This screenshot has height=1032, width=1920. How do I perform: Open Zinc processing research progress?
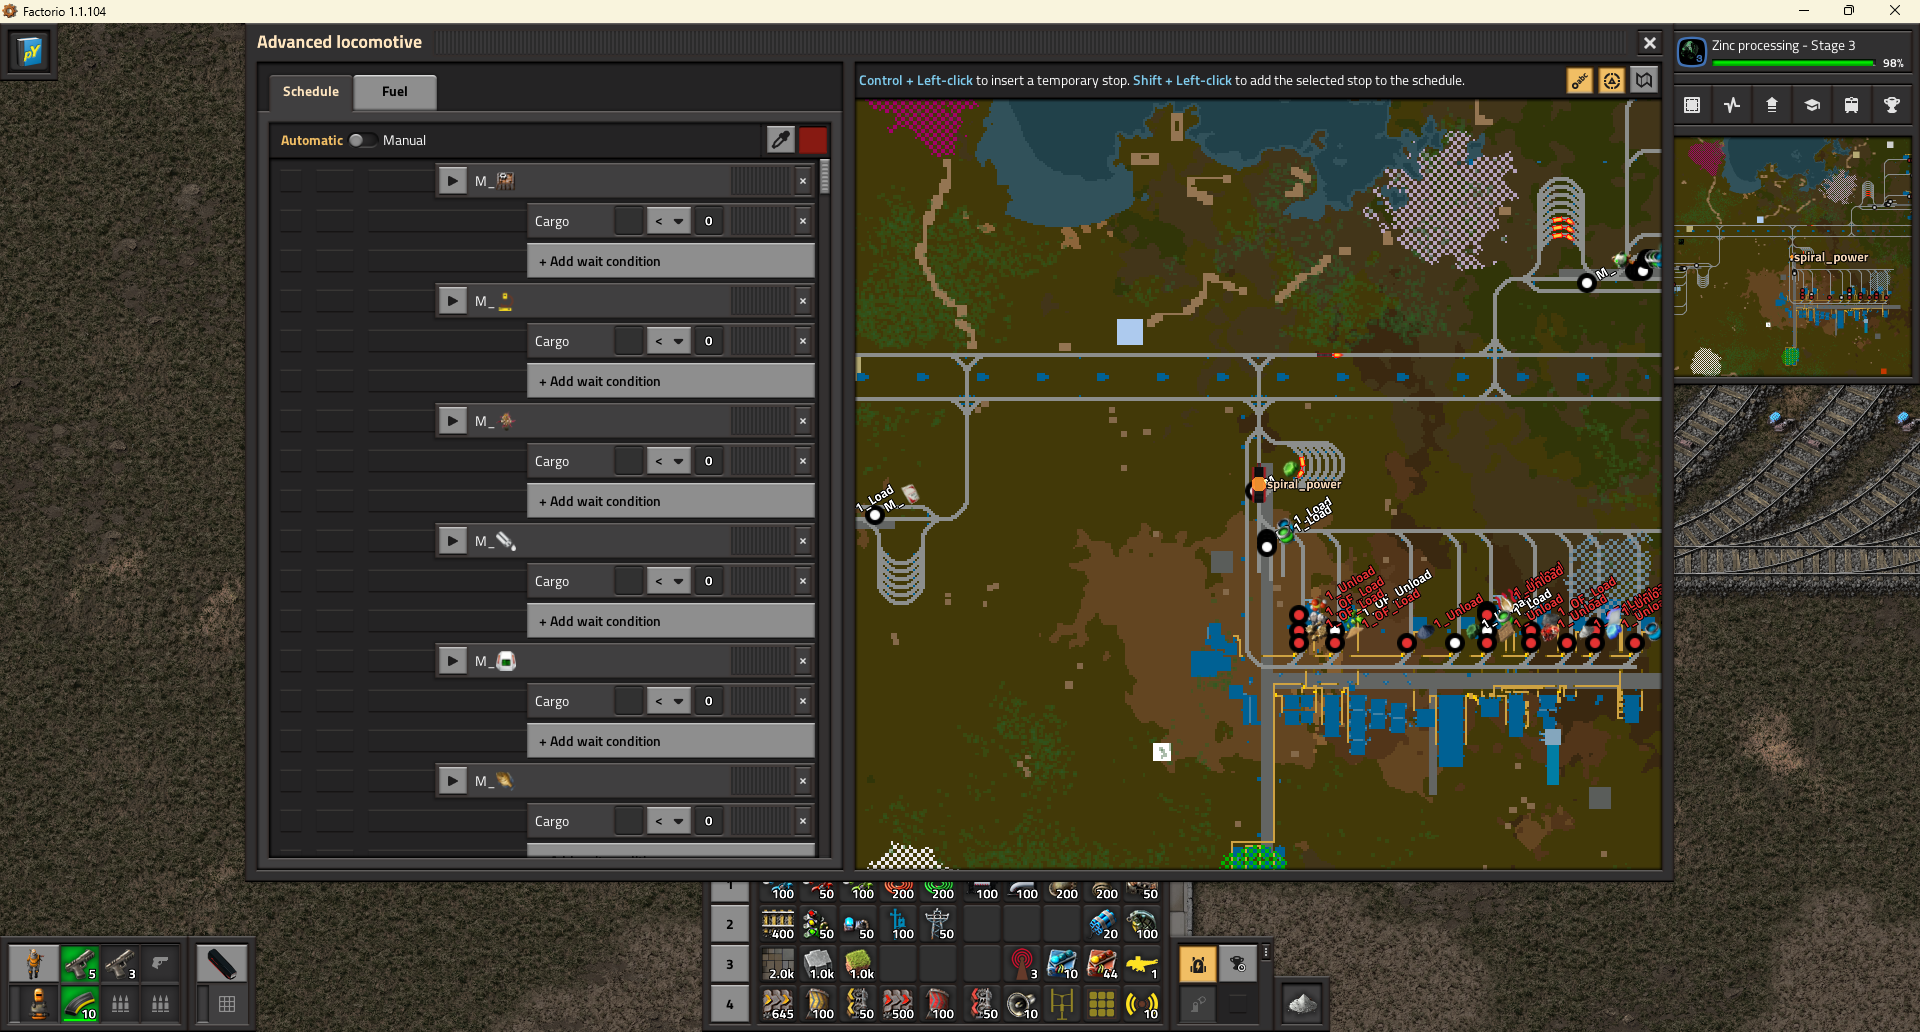pos(1792,51)
